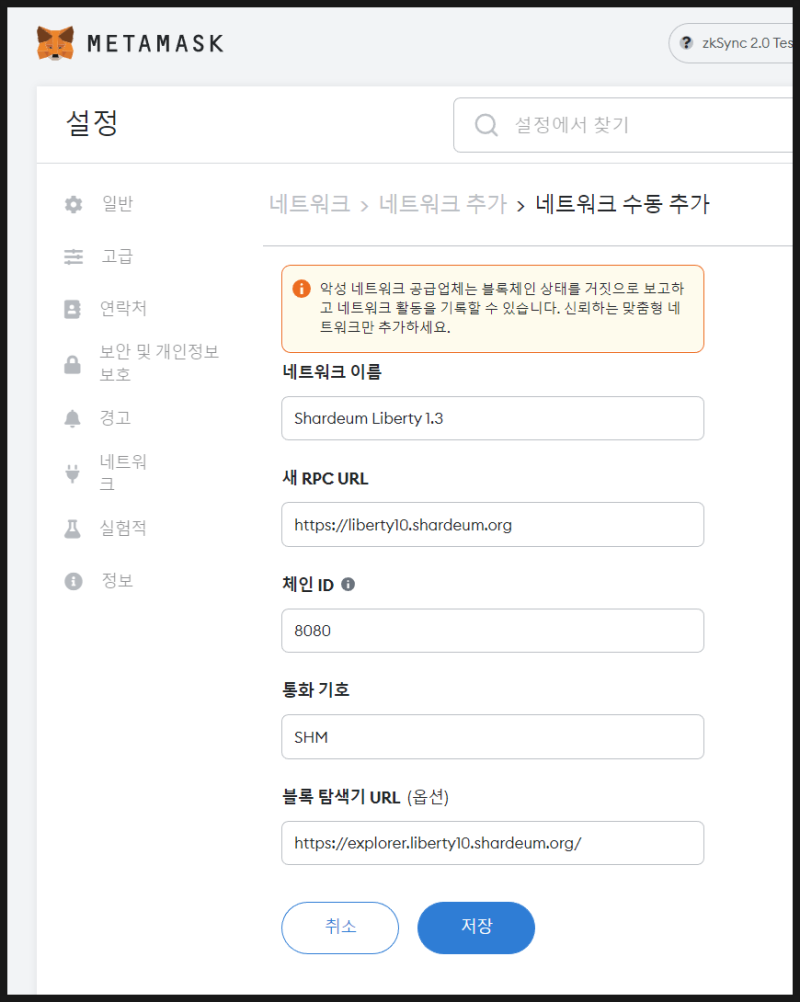
Task: Select the 새 RPC URL input field
Action: (492, 524)
